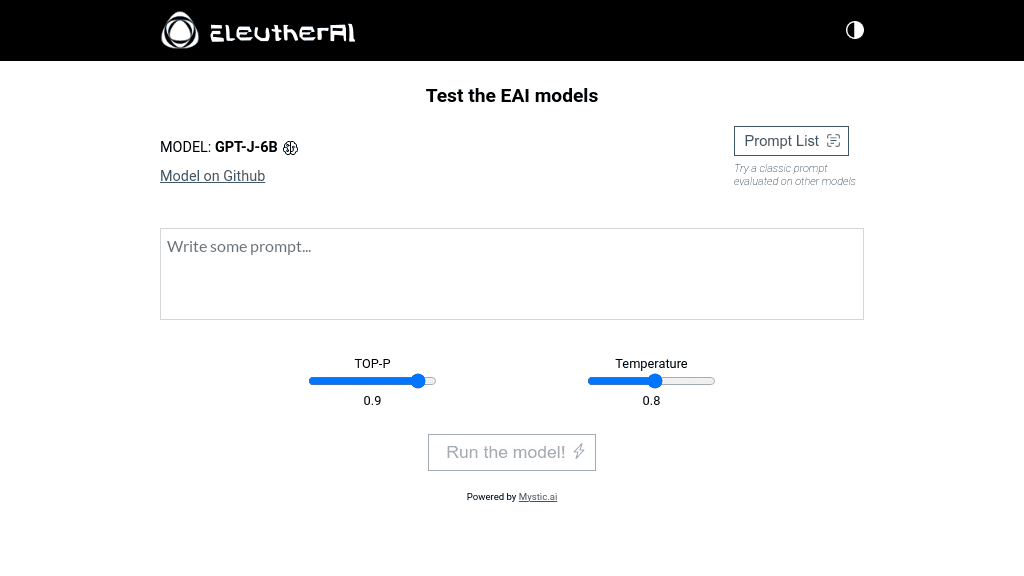Click the MODEL: GPT-J-6B label
The image size is (1024, 576).
pos(219,146)
